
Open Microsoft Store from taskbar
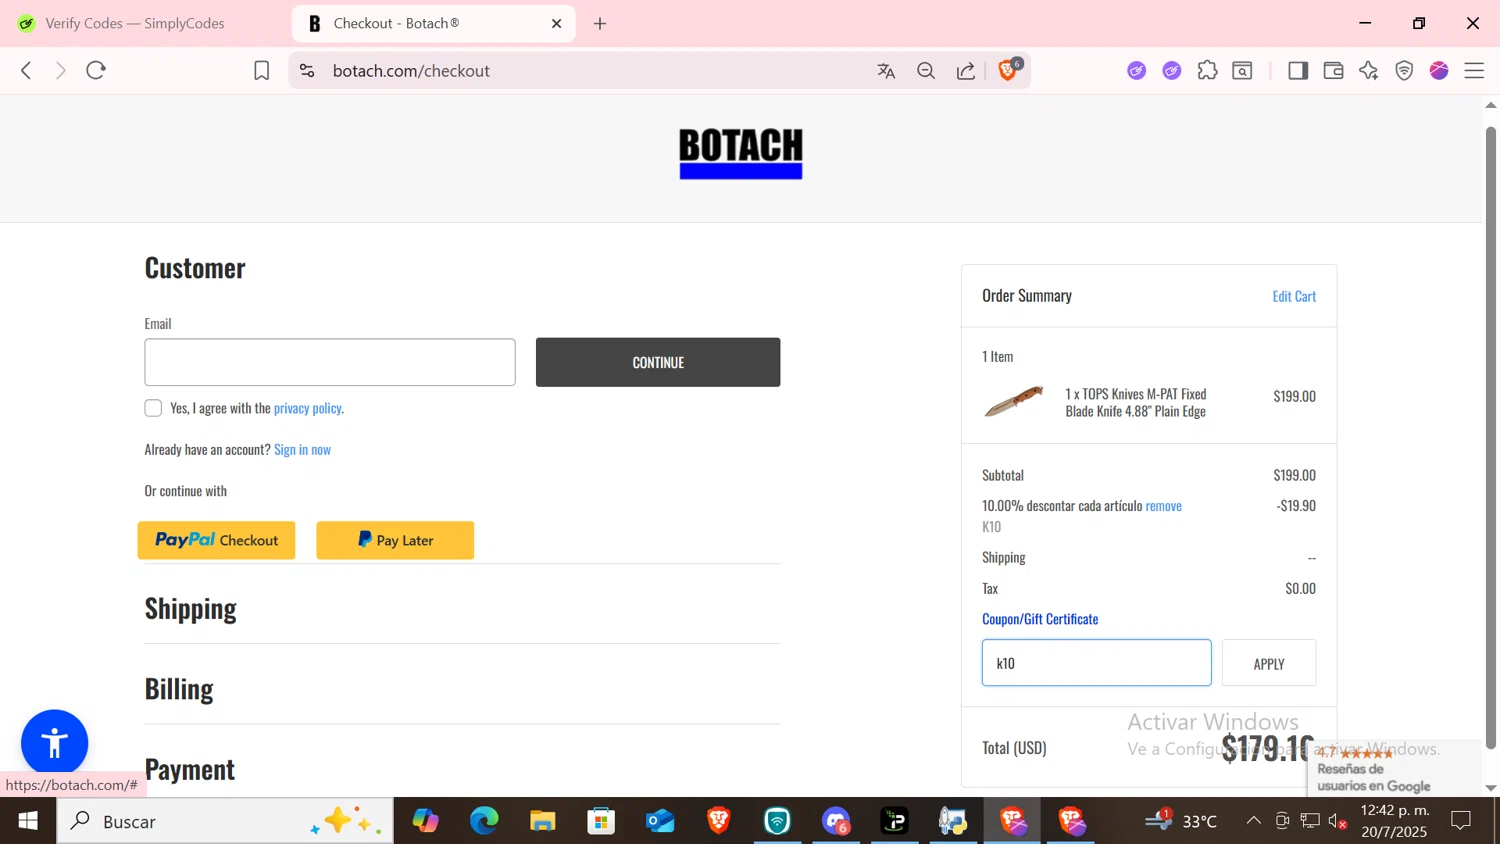tap(601, 821)
